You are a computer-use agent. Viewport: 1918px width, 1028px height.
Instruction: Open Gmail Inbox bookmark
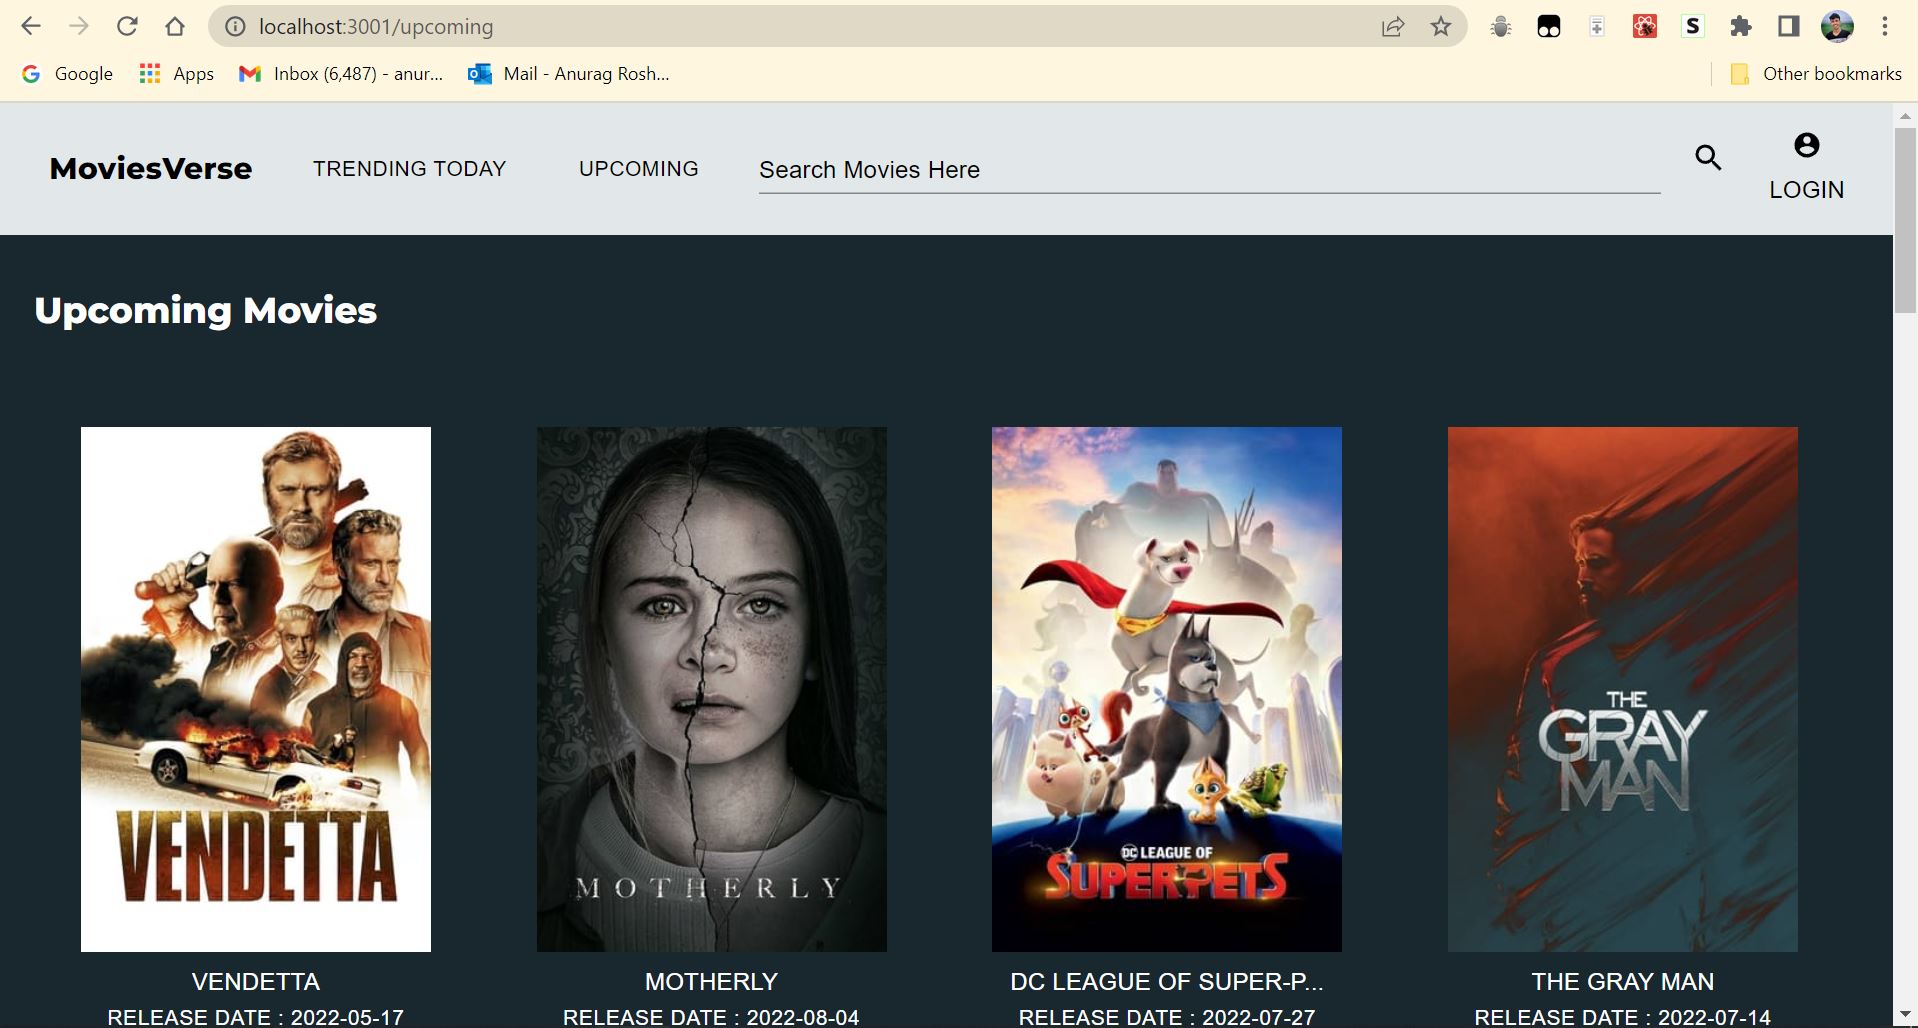pyautogui.click(x=340, y=74)
